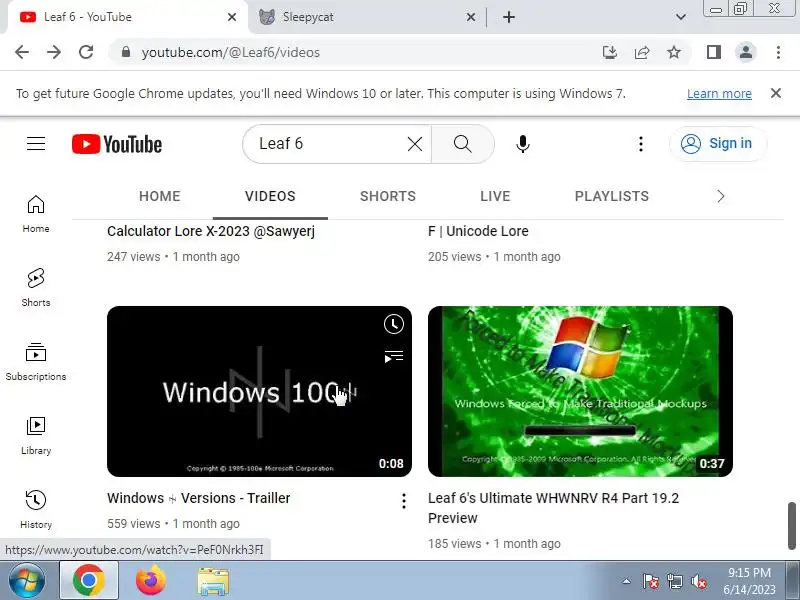Open Subscriptions in the left sidebar

(x=36, y=362)
